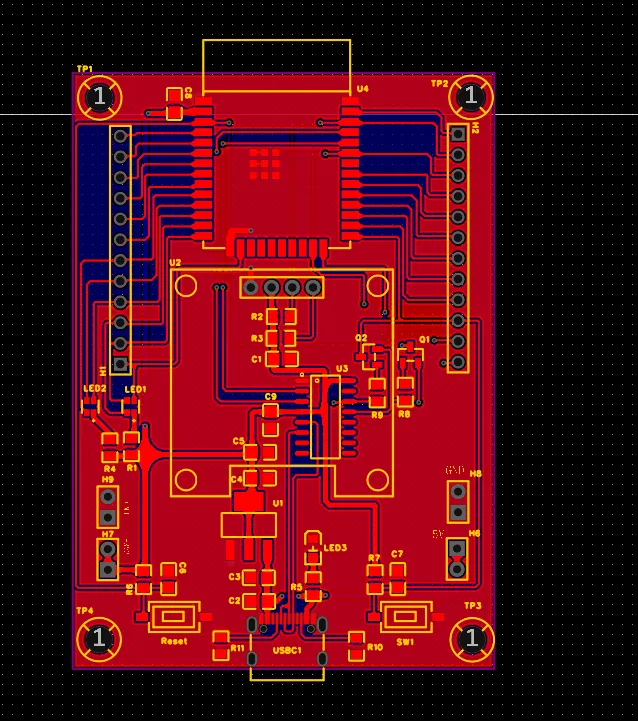
Task: Click the 'TP1' designator text
Action: point(85,69)
